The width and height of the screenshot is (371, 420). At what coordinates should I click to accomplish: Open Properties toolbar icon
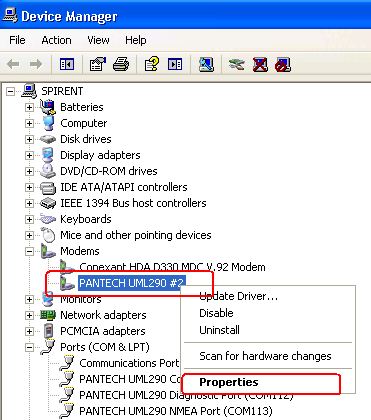pos(98,64)
